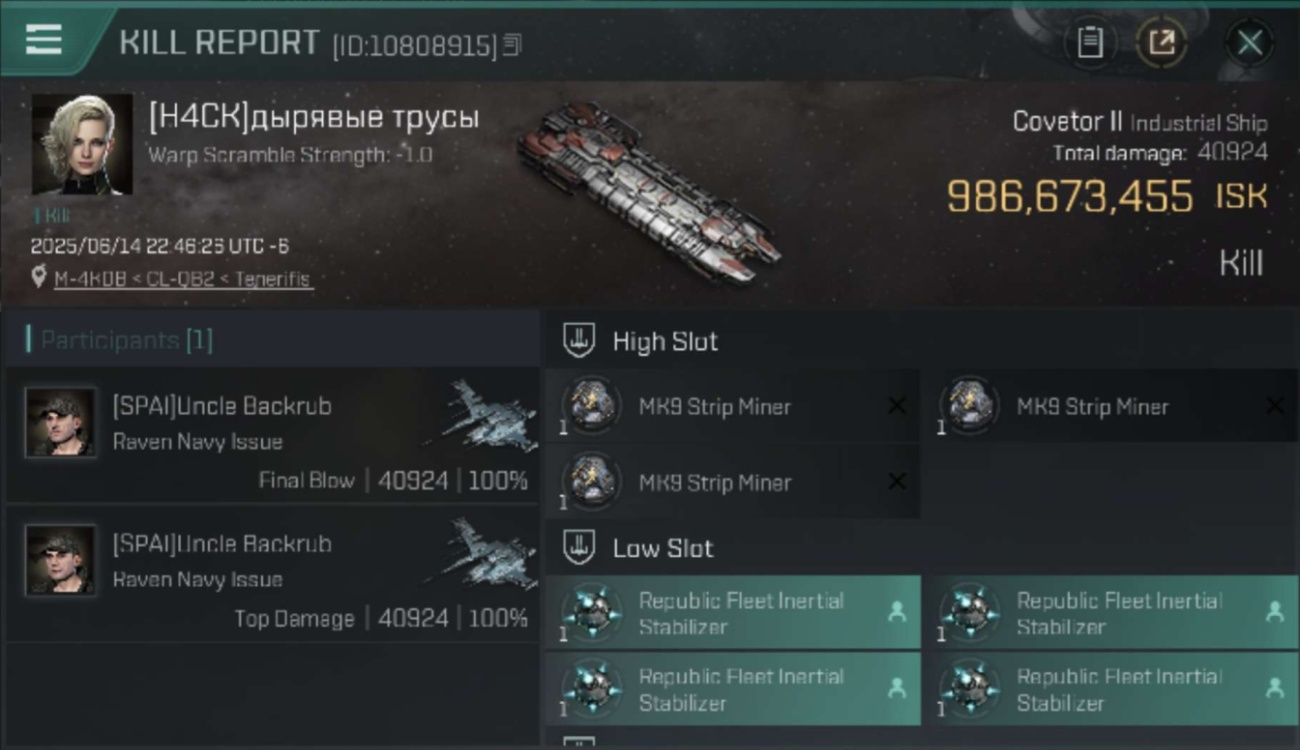Share kill report via export icon
This screenshot has height=750, width=1300.
point(1161,43)
